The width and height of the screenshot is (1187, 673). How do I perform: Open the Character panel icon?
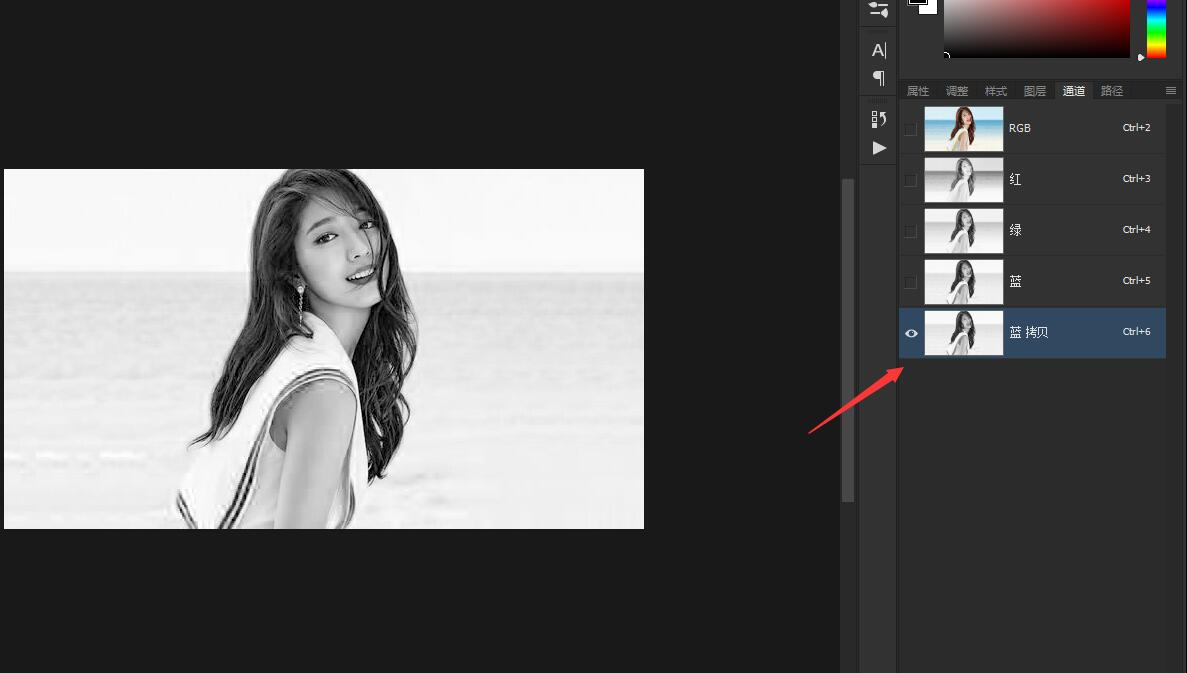click(x=879, y=50)
